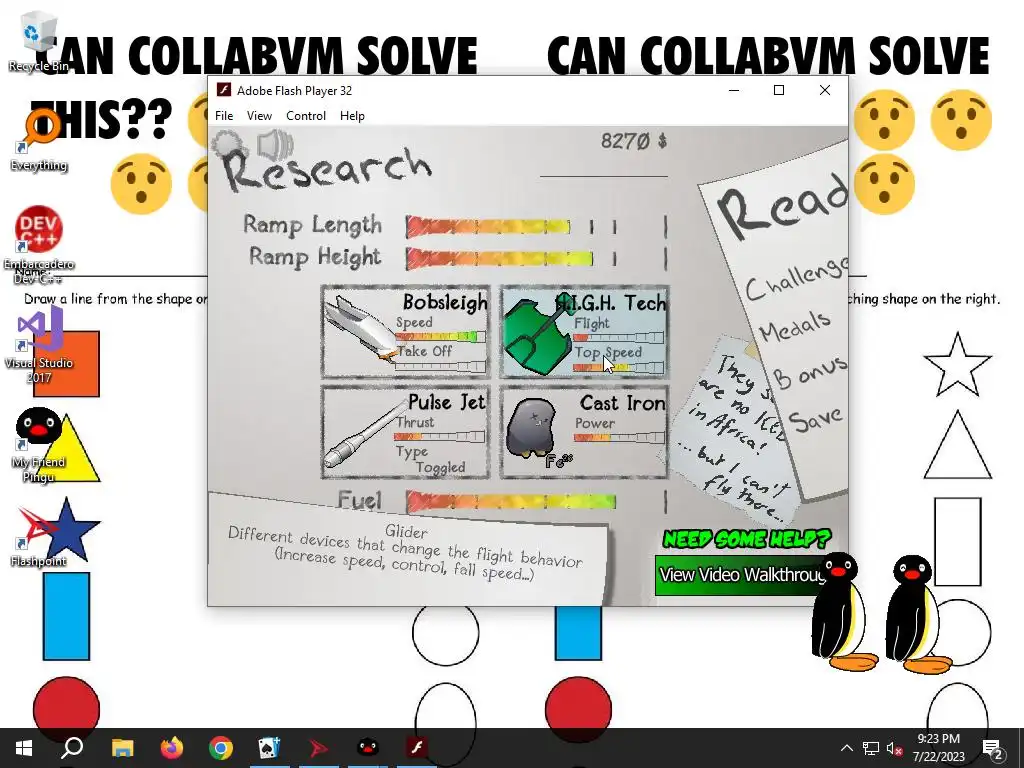The height and width of the screenshot is (768, 1024).
Task: Click the 8270 $ money counter
Action: pos(633,141)
